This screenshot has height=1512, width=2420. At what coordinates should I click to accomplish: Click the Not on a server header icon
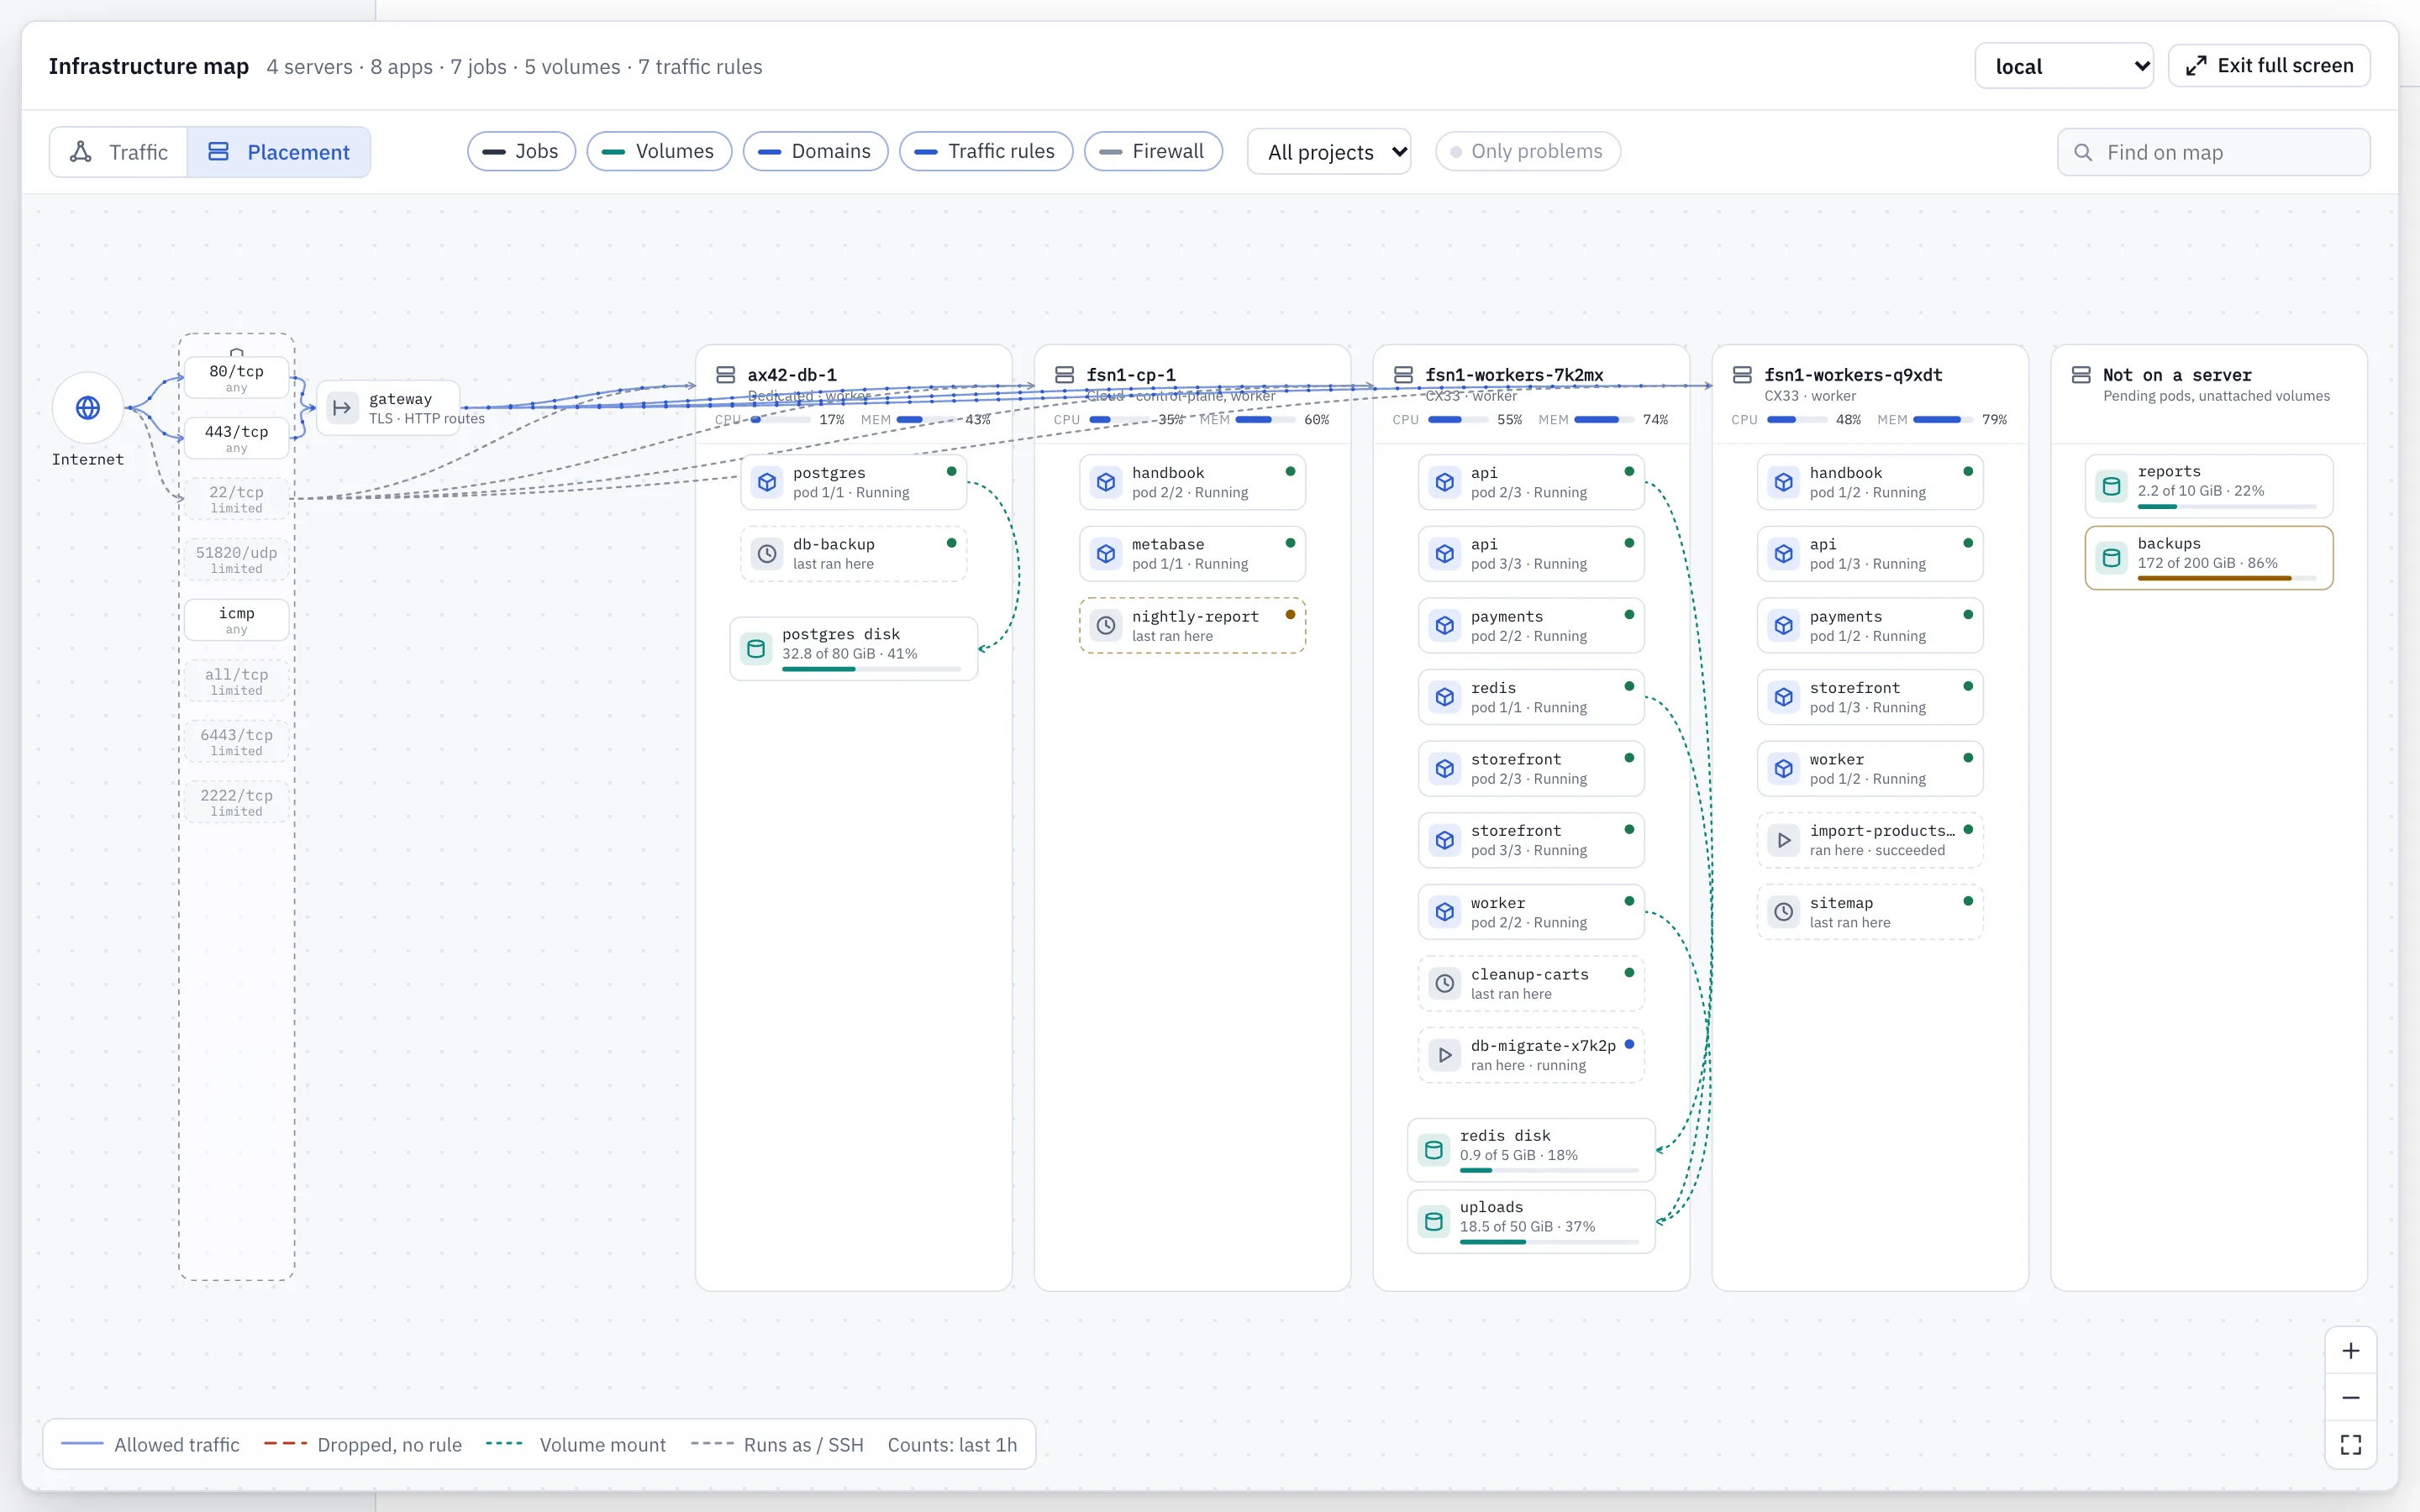[2081, 375]
